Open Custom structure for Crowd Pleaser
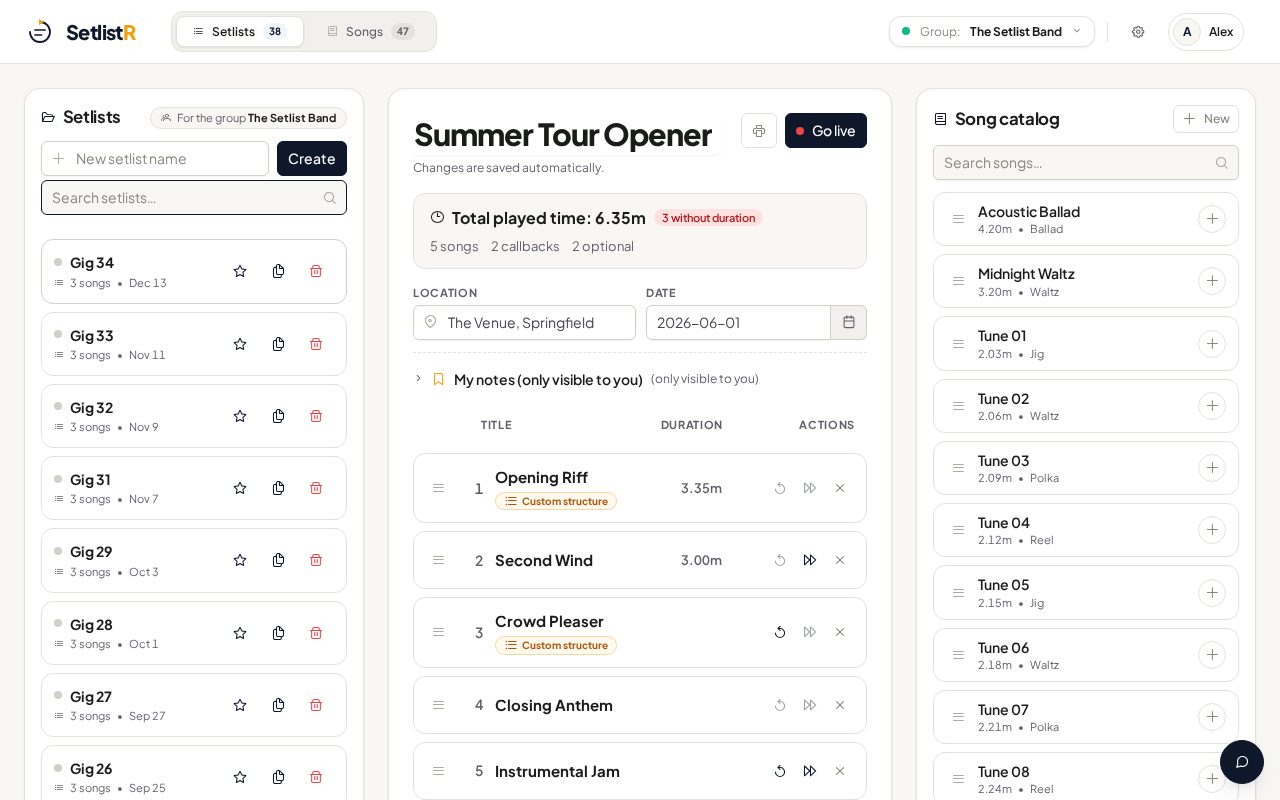 tap(556, 645)
